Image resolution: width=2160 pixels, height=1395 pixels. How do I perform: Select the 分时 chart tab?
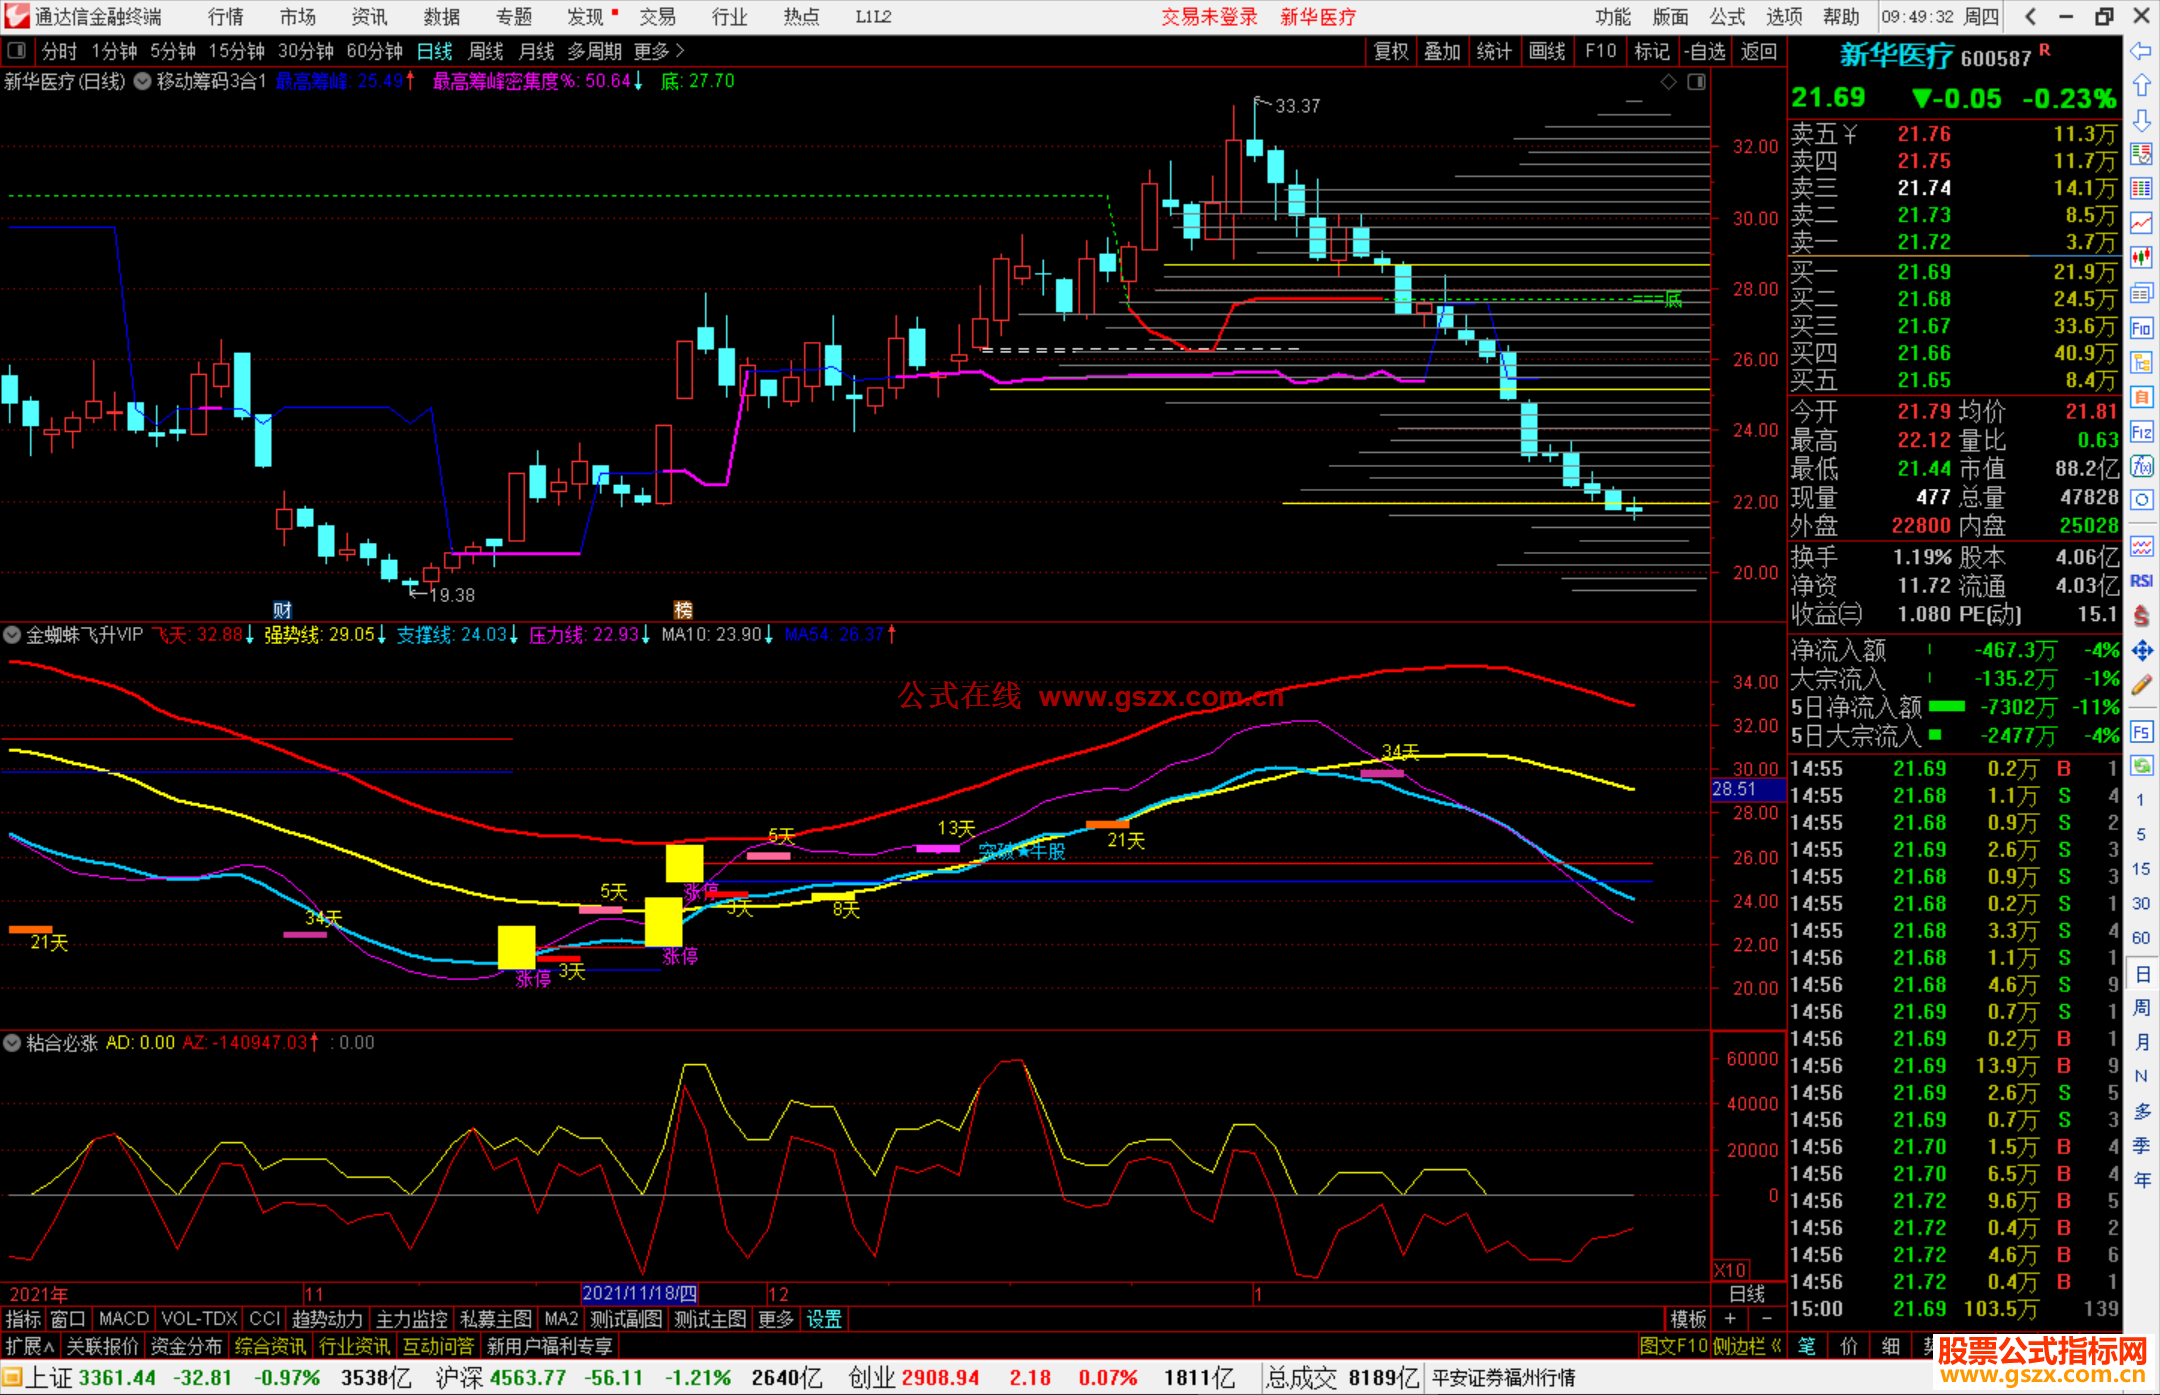click(59, 51)
